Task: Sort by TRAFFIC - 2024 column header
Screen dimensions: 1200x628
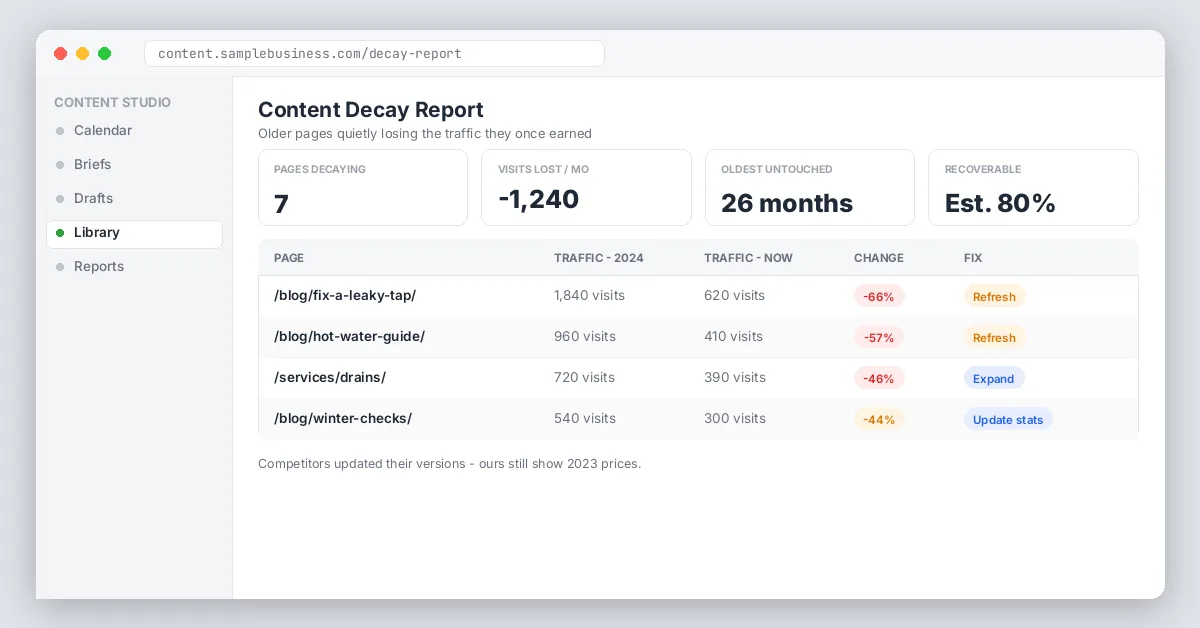Action: pos(599,258)
